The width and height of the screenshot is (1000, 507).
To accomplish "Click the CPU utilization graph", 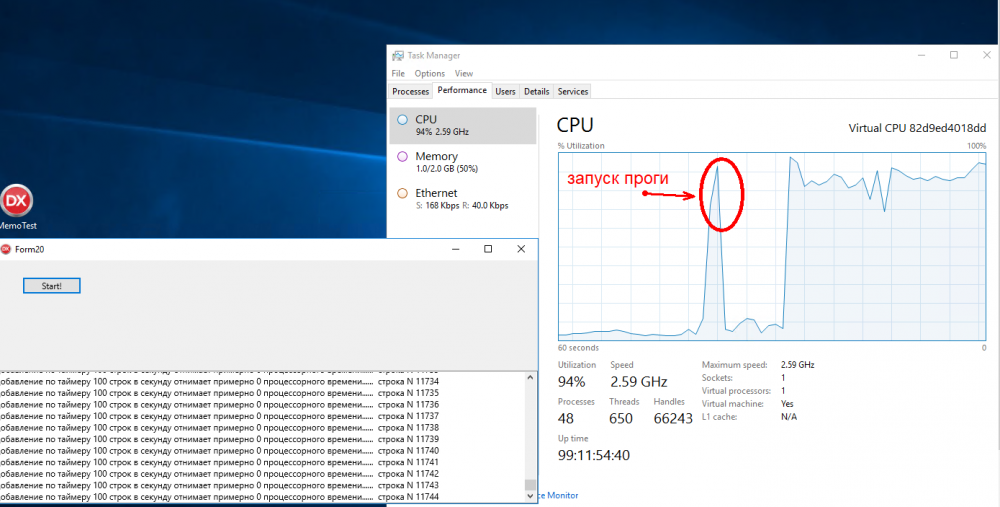I will (772, 246).
